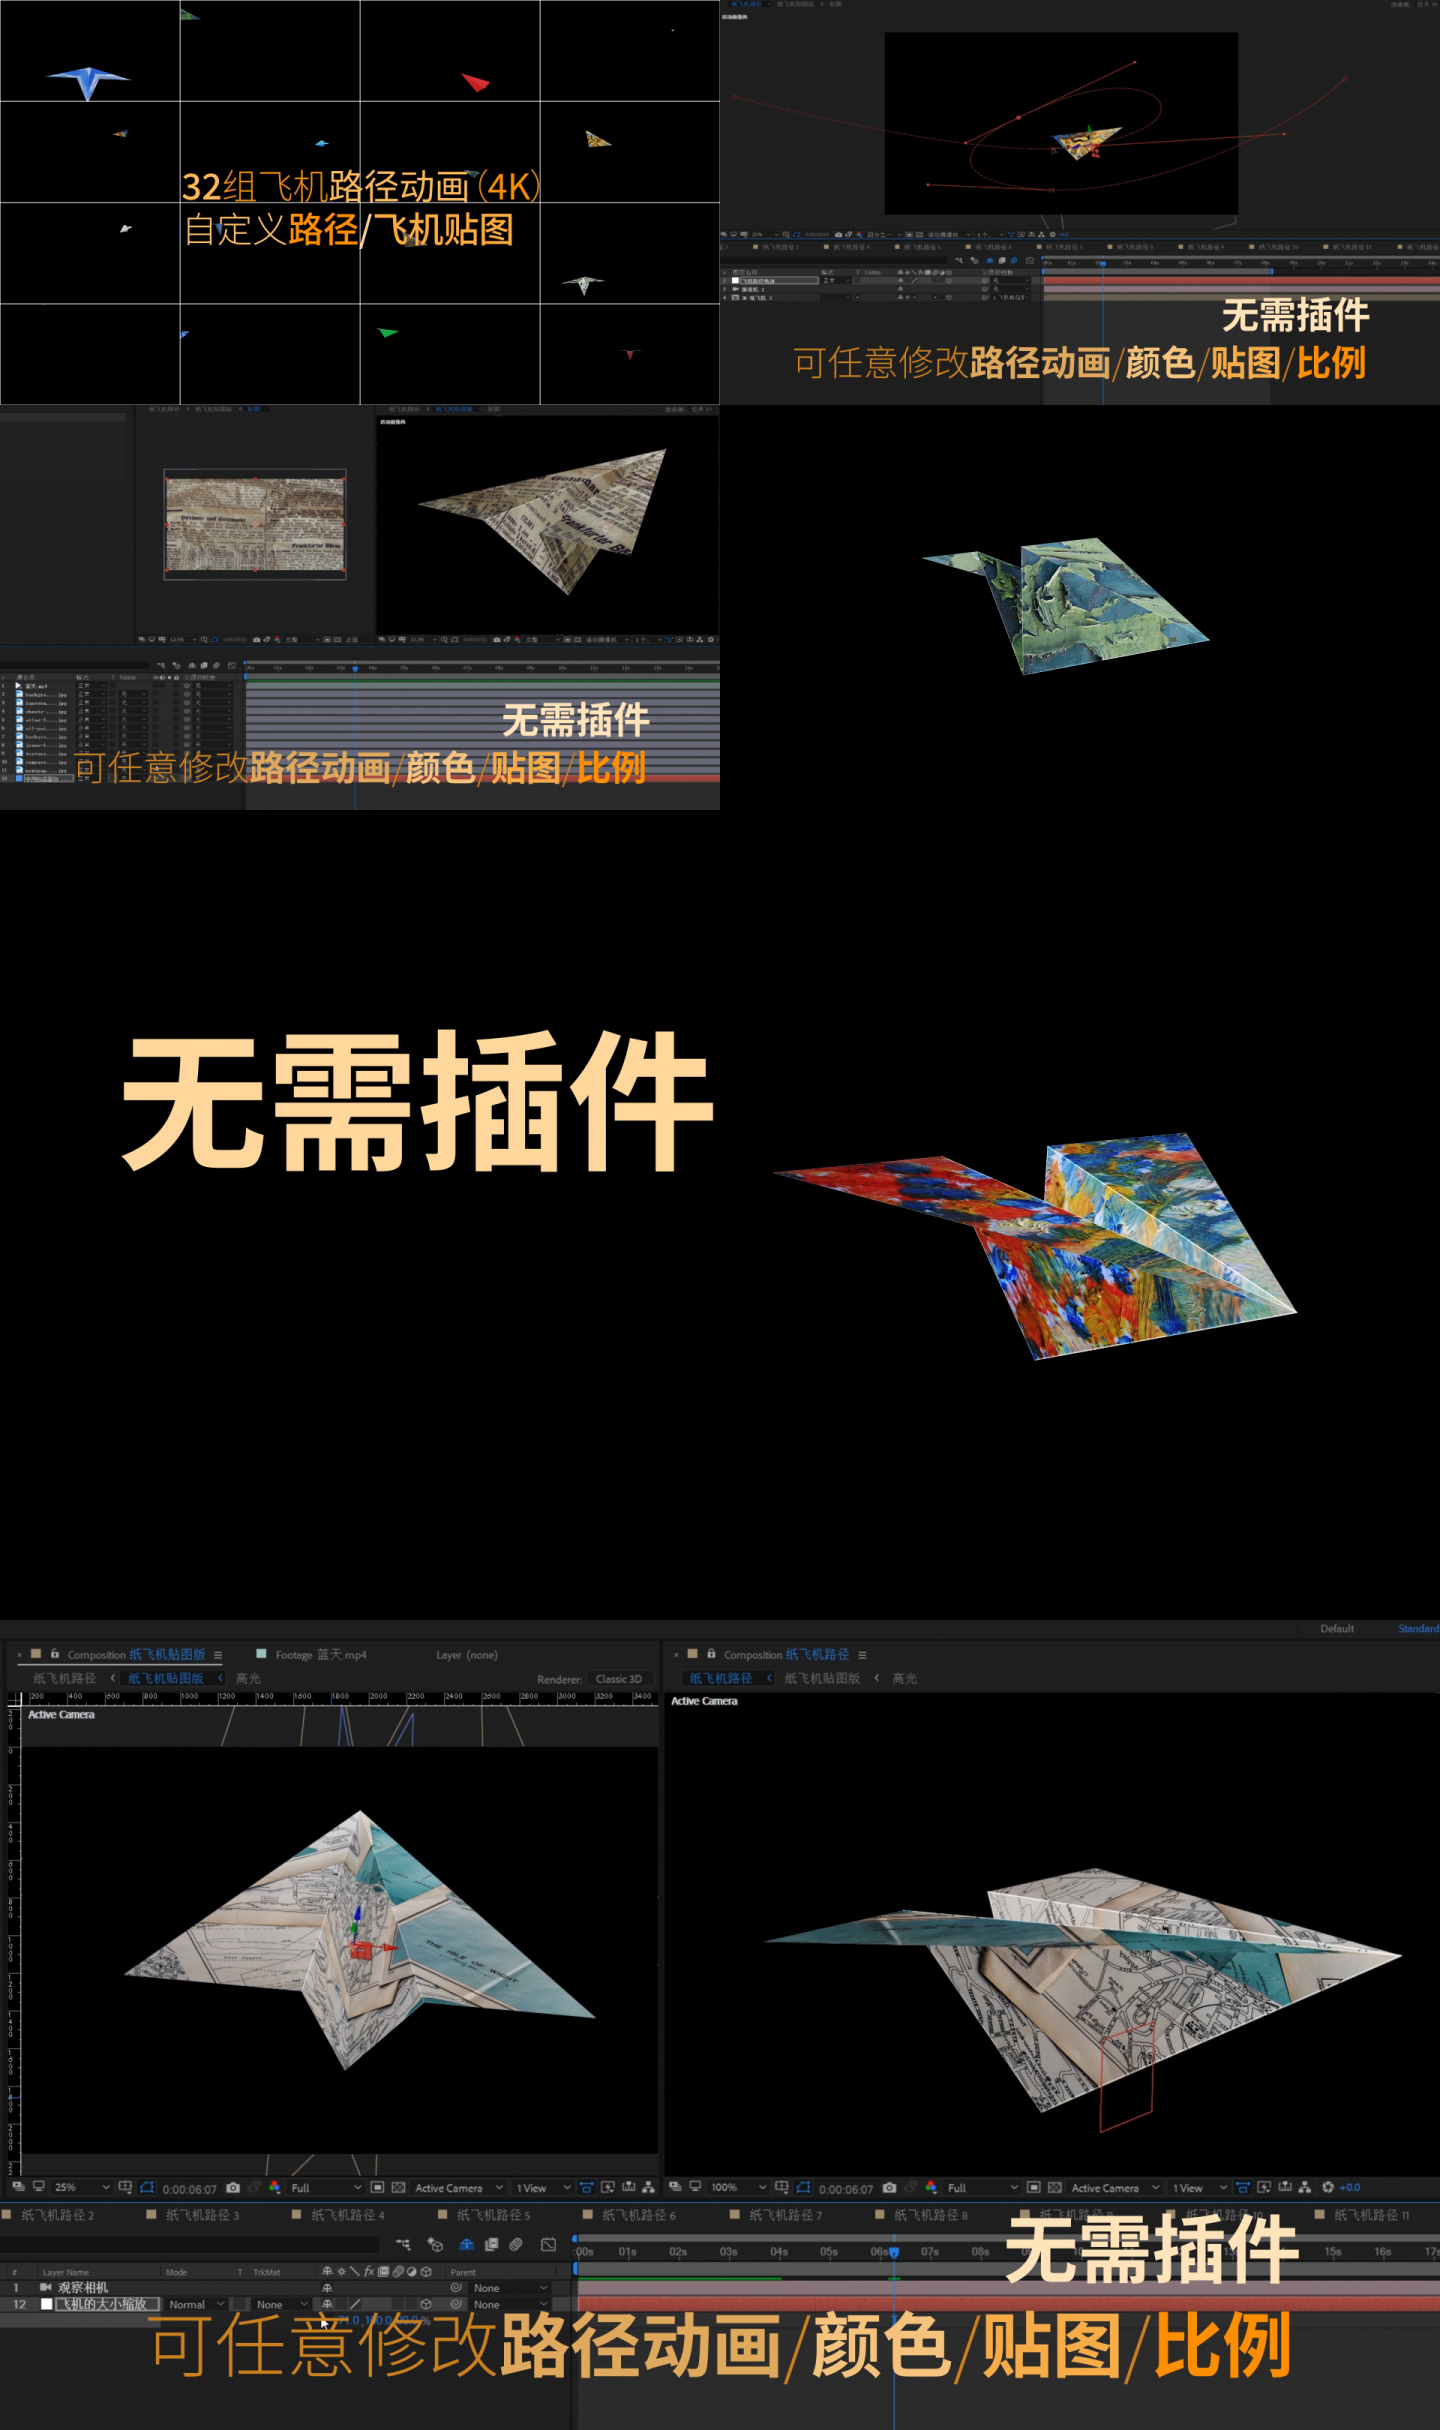Open channel RGB icon in right viewer
The width and height of the screenshot is (1440, 2430).
[931, 2187]
